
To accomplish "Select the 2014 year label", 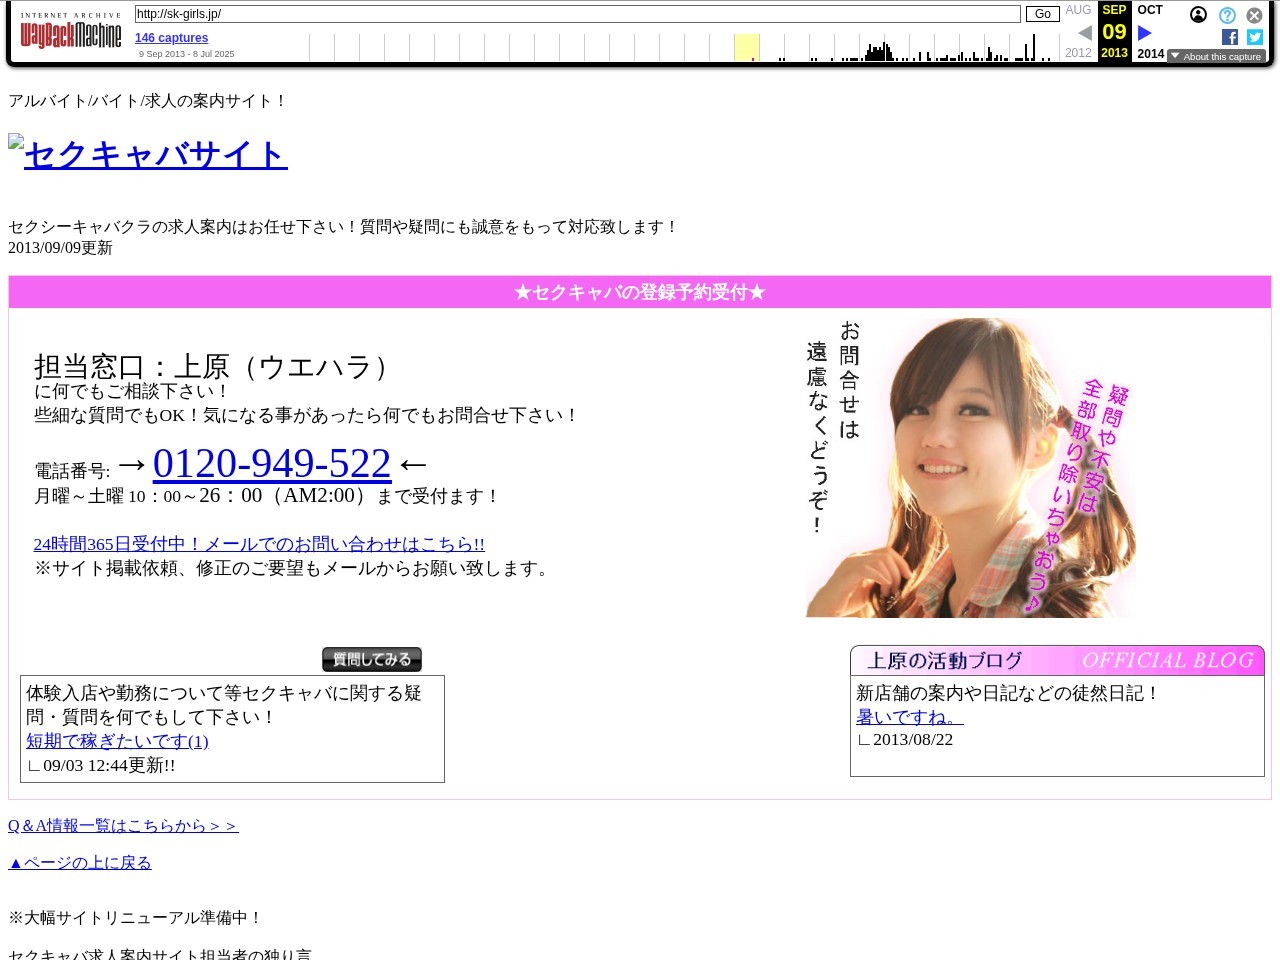I will (x=1150, y=54).
